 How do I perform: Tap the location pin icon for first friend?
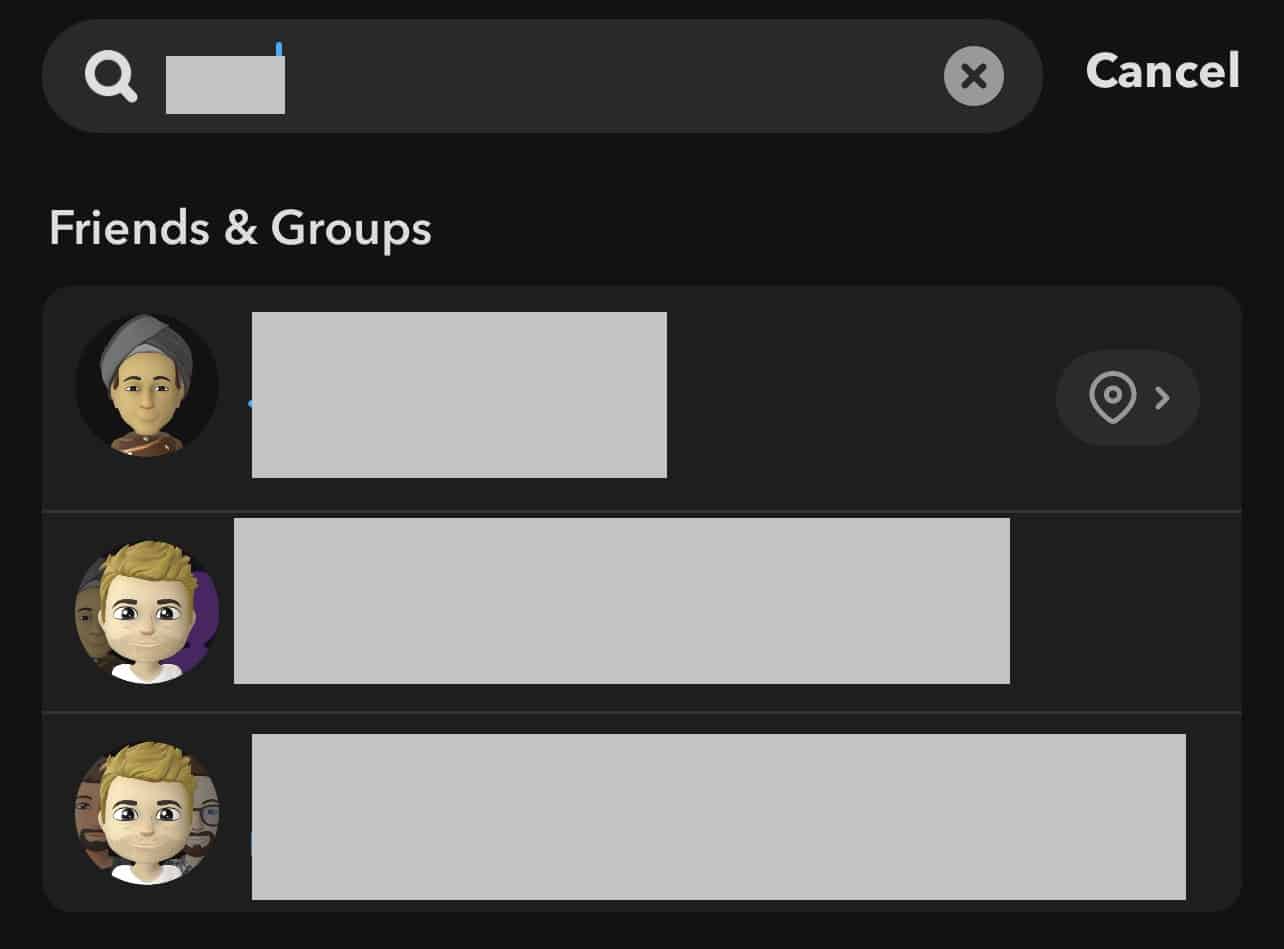tap(1112, 398)
